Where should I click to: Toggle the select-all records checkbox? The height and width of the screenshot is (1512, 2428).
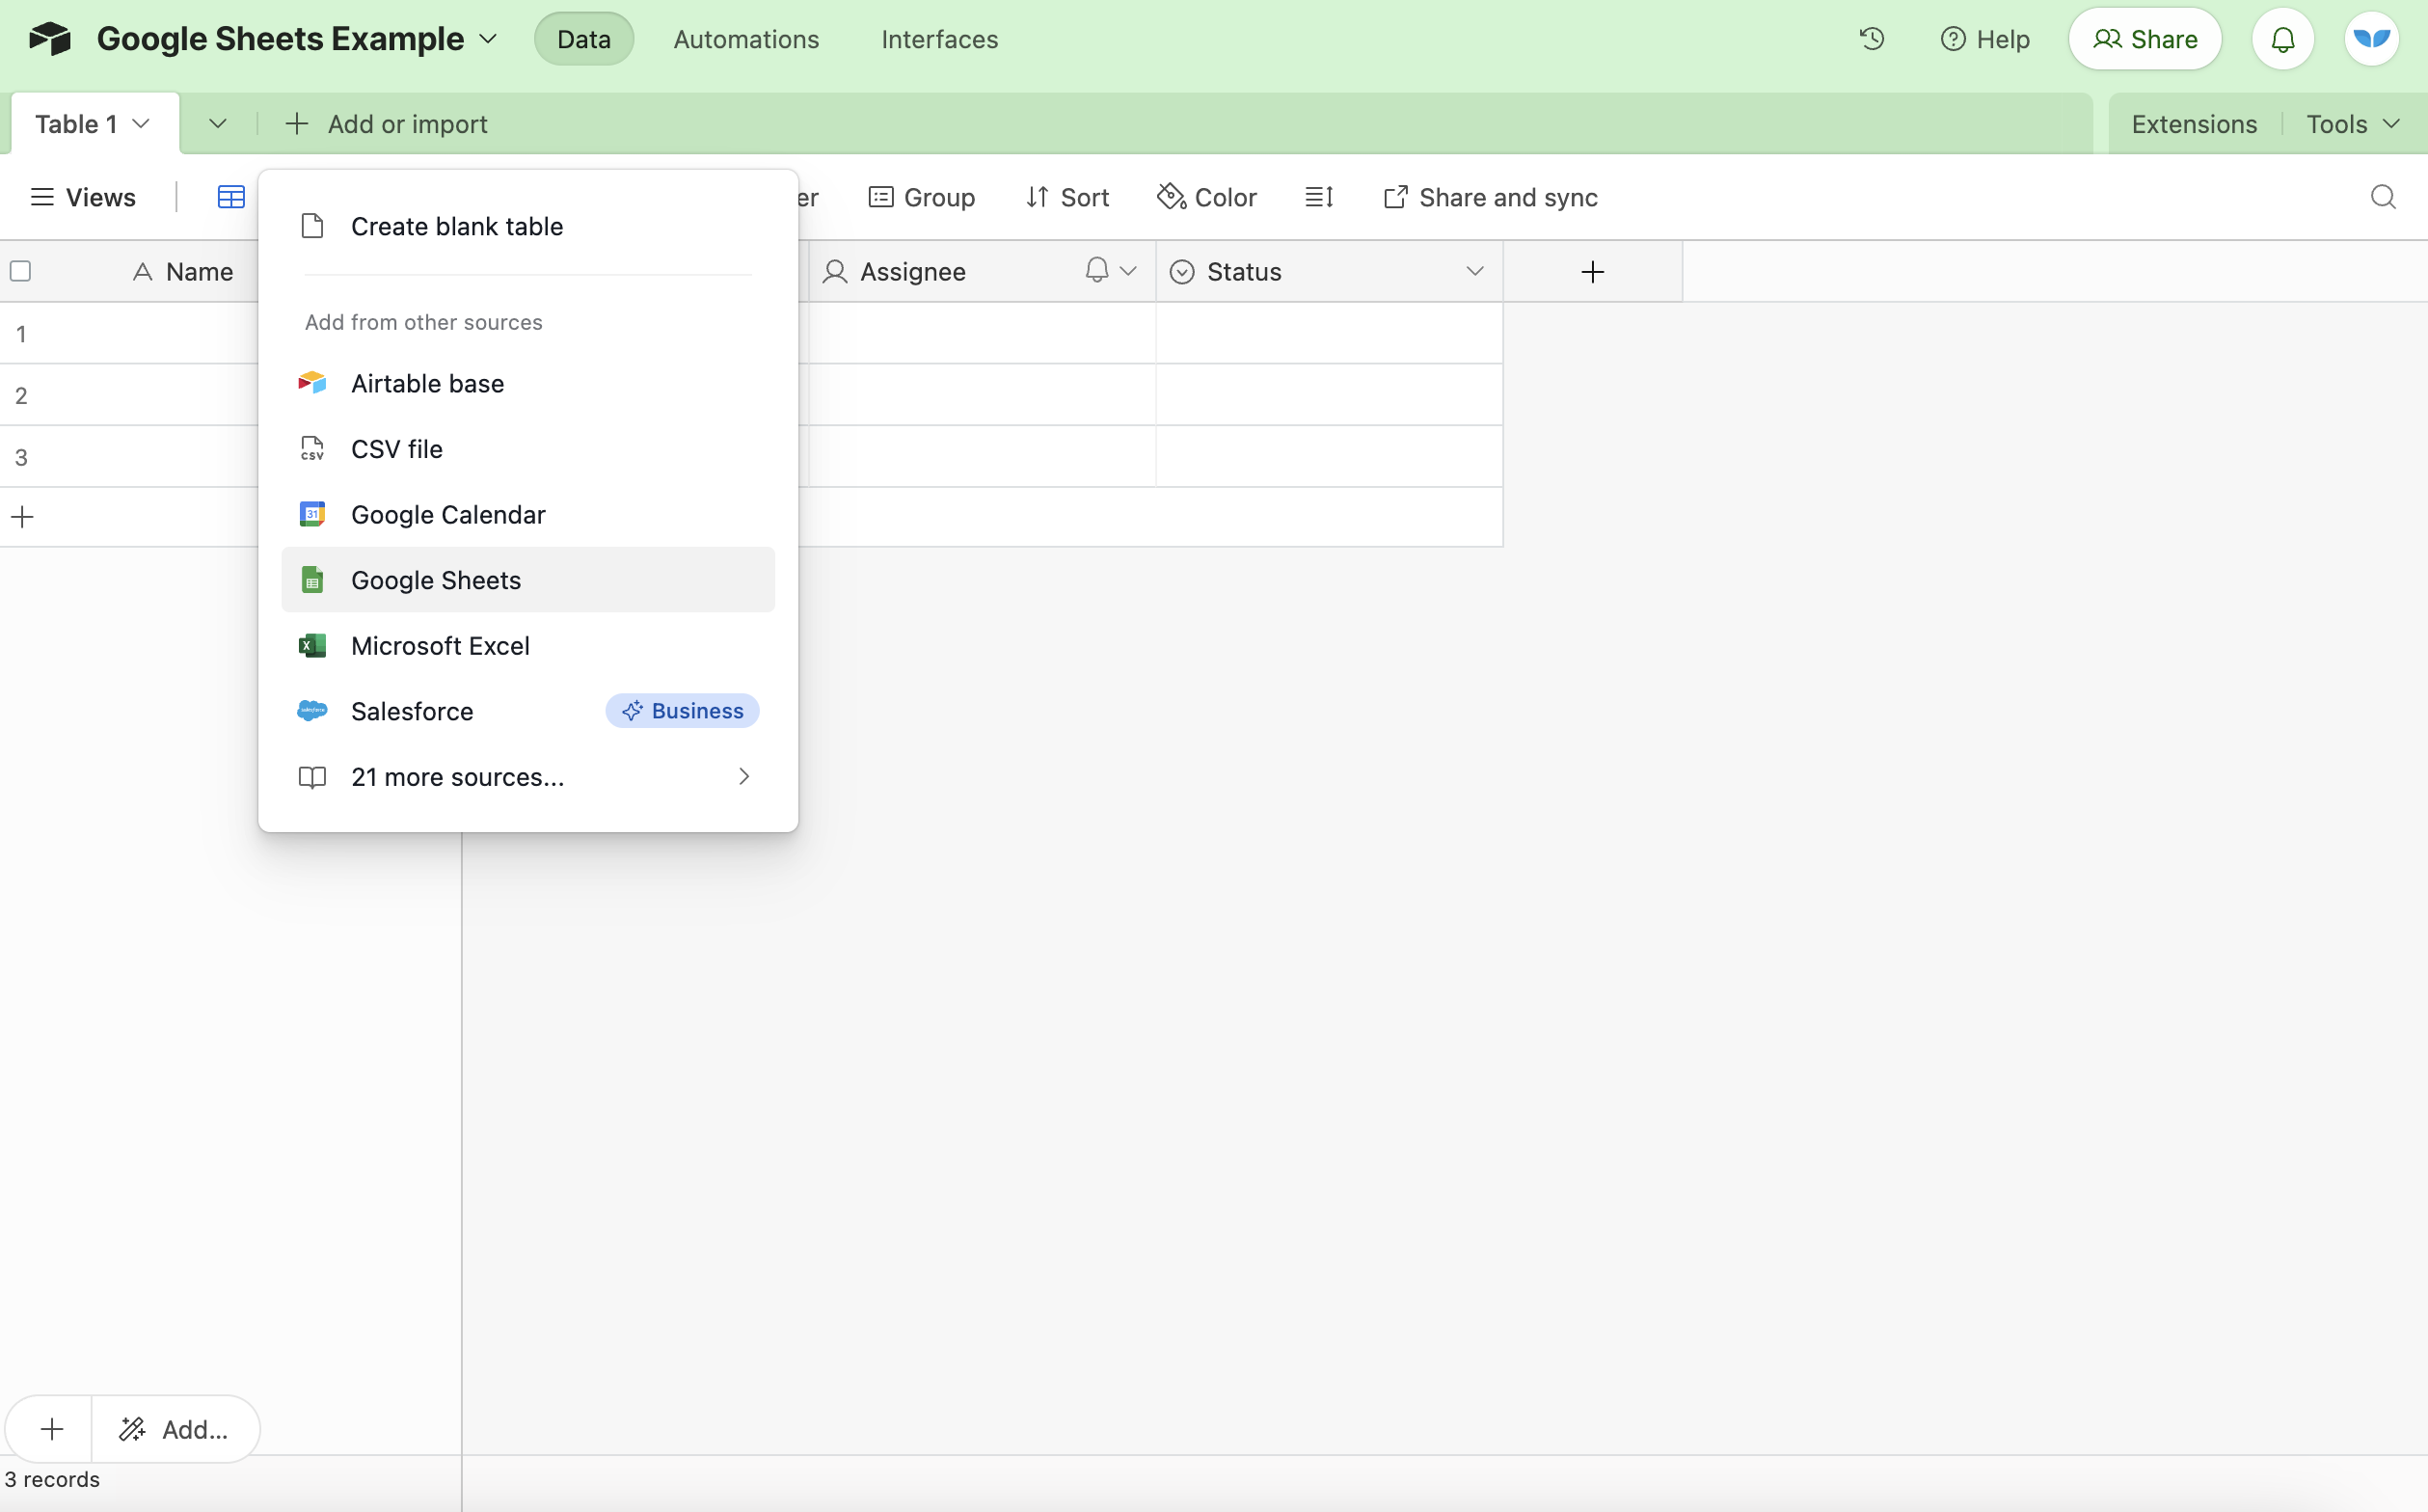pos(20,271)
